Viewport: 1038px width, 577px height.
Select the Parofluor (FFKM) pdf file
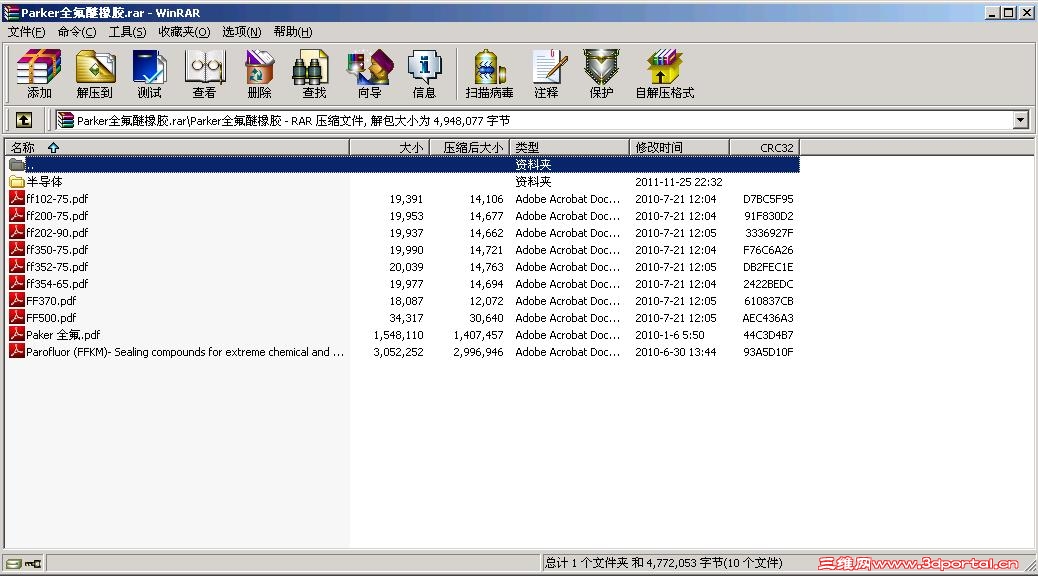(185, 351)
